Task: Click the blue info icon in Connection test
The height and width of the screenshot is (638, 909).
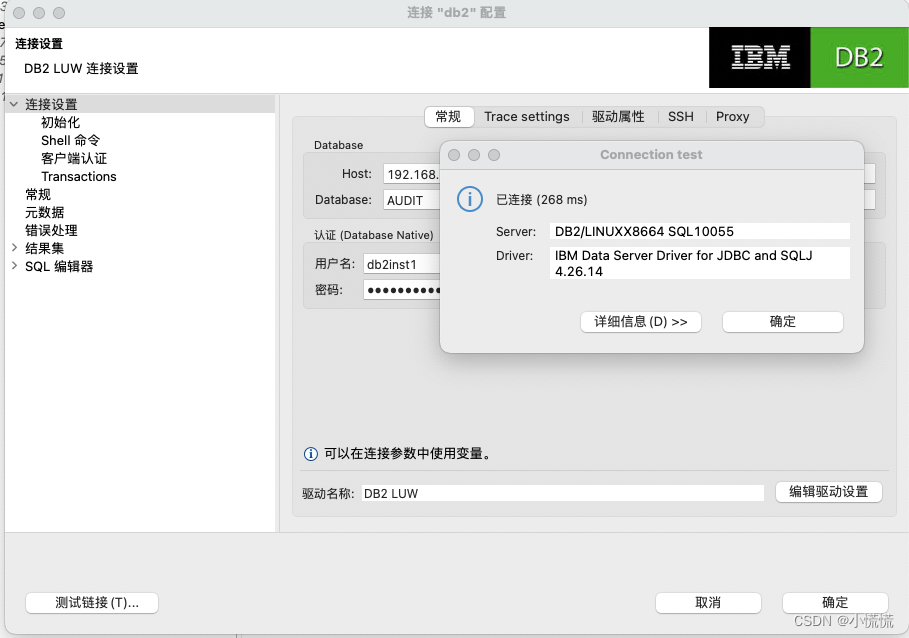Action: pos(470,198)
